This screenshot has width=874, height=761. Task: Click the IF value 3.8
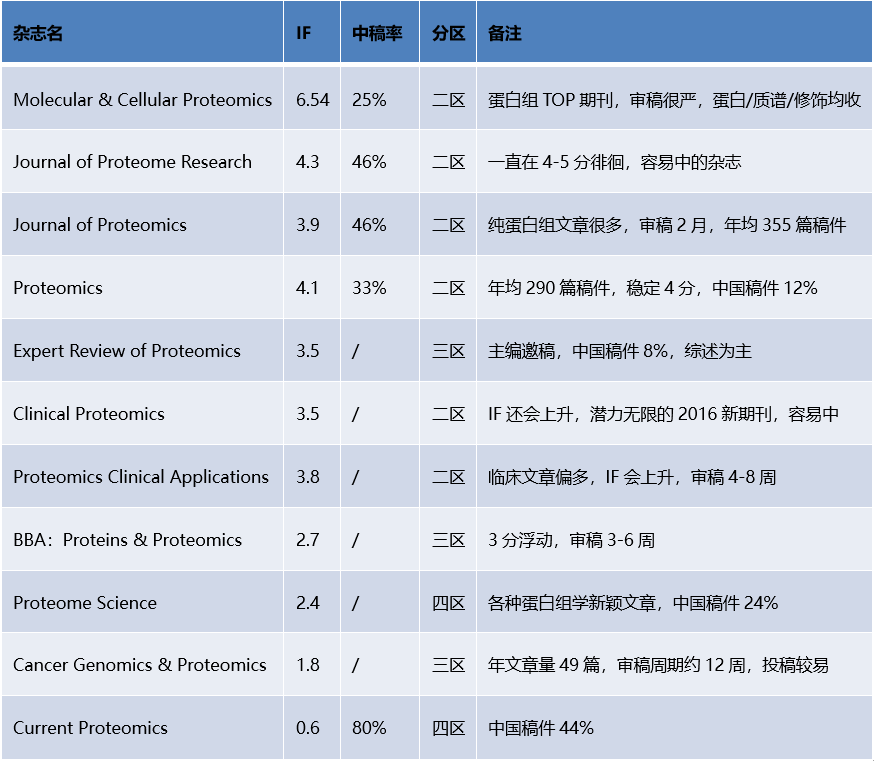[x=308, y=477]
